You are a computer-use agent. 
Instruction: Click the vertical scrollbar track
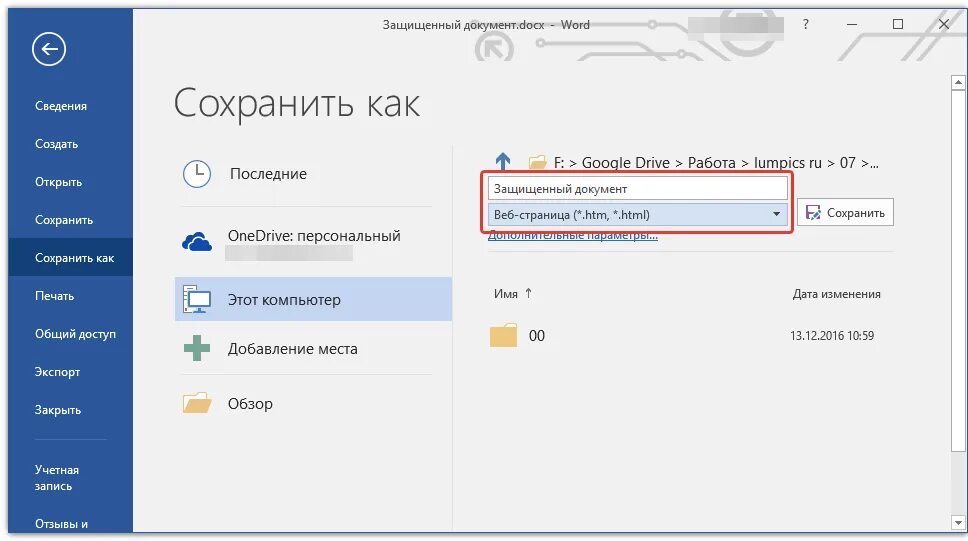click(x=958, y=482)
